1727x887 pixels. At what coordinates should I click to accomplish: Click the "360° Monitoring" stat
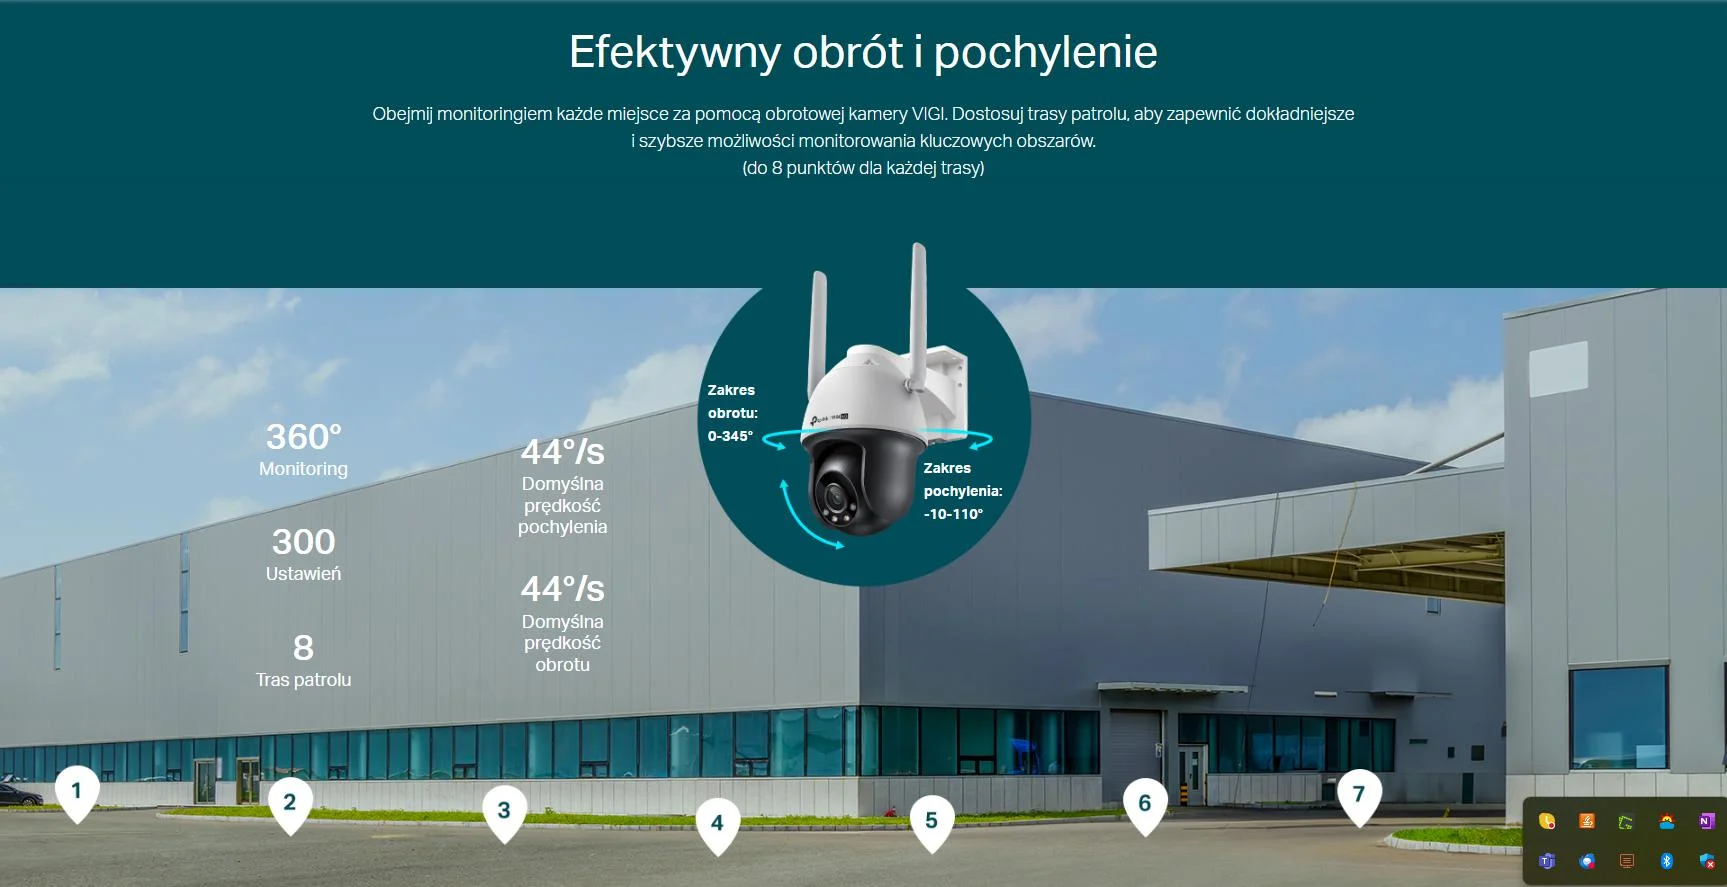303,449
